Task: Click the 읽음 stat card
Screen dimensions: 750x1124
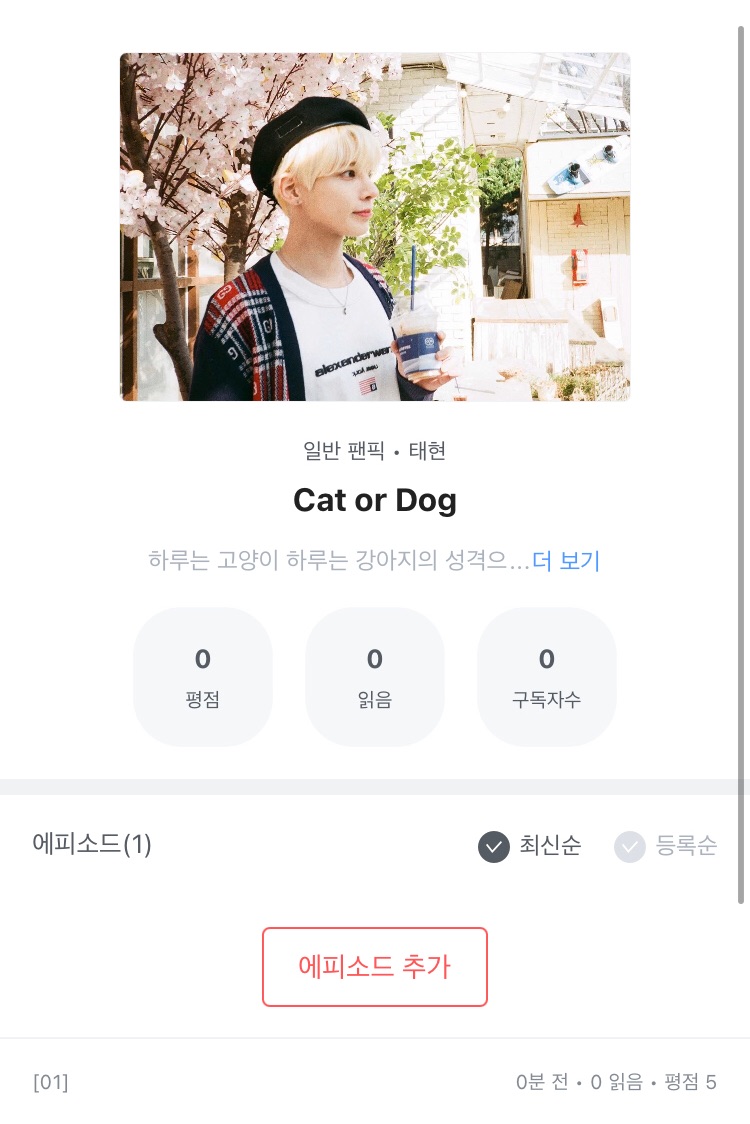Action: (x=375, y=677)
